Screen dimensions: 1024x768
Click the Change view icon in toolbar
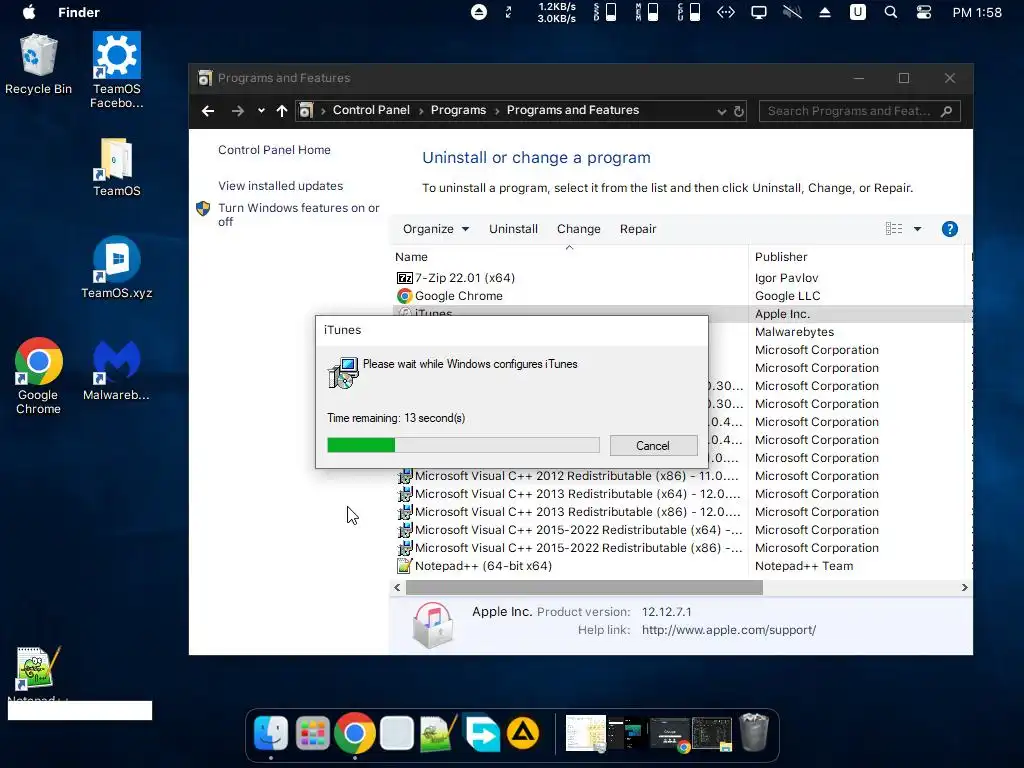click(x=894, y=229)
